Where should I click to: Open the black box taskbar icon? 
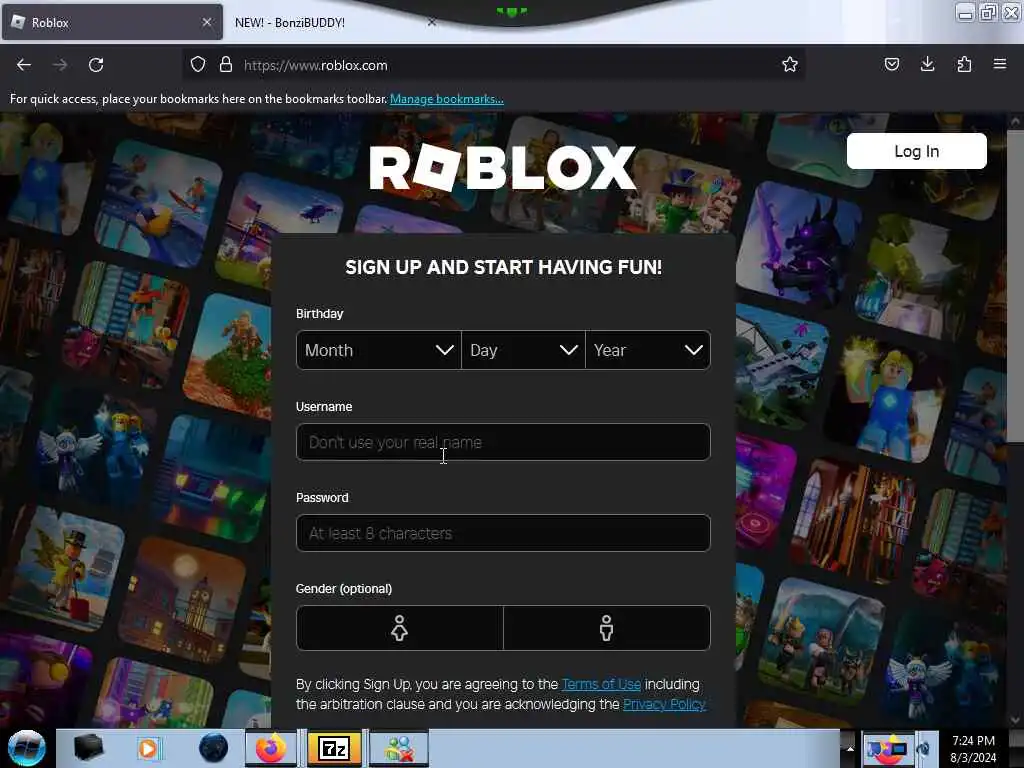tap(88, 748)
